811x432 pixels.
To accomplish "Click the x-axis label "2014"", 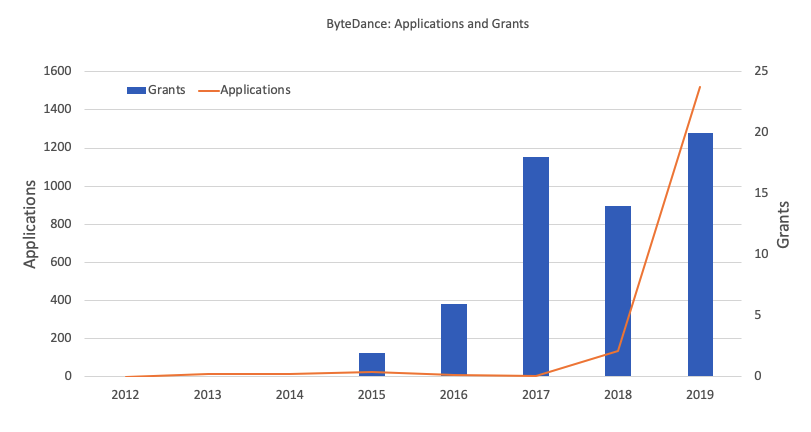I will pos(290,395).
